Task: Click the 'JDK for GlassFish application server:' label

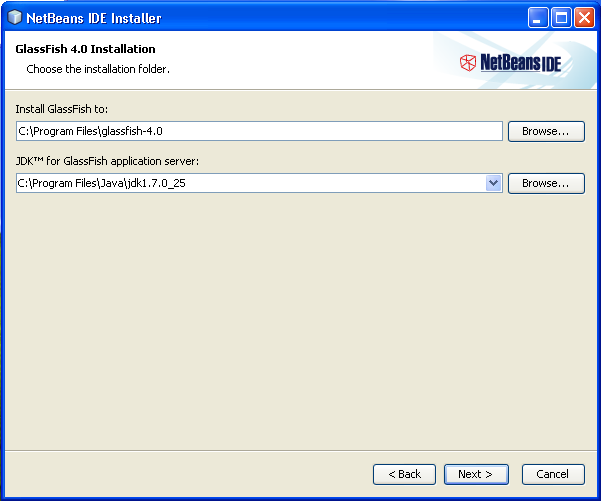Action: click(x=107, y=161)
